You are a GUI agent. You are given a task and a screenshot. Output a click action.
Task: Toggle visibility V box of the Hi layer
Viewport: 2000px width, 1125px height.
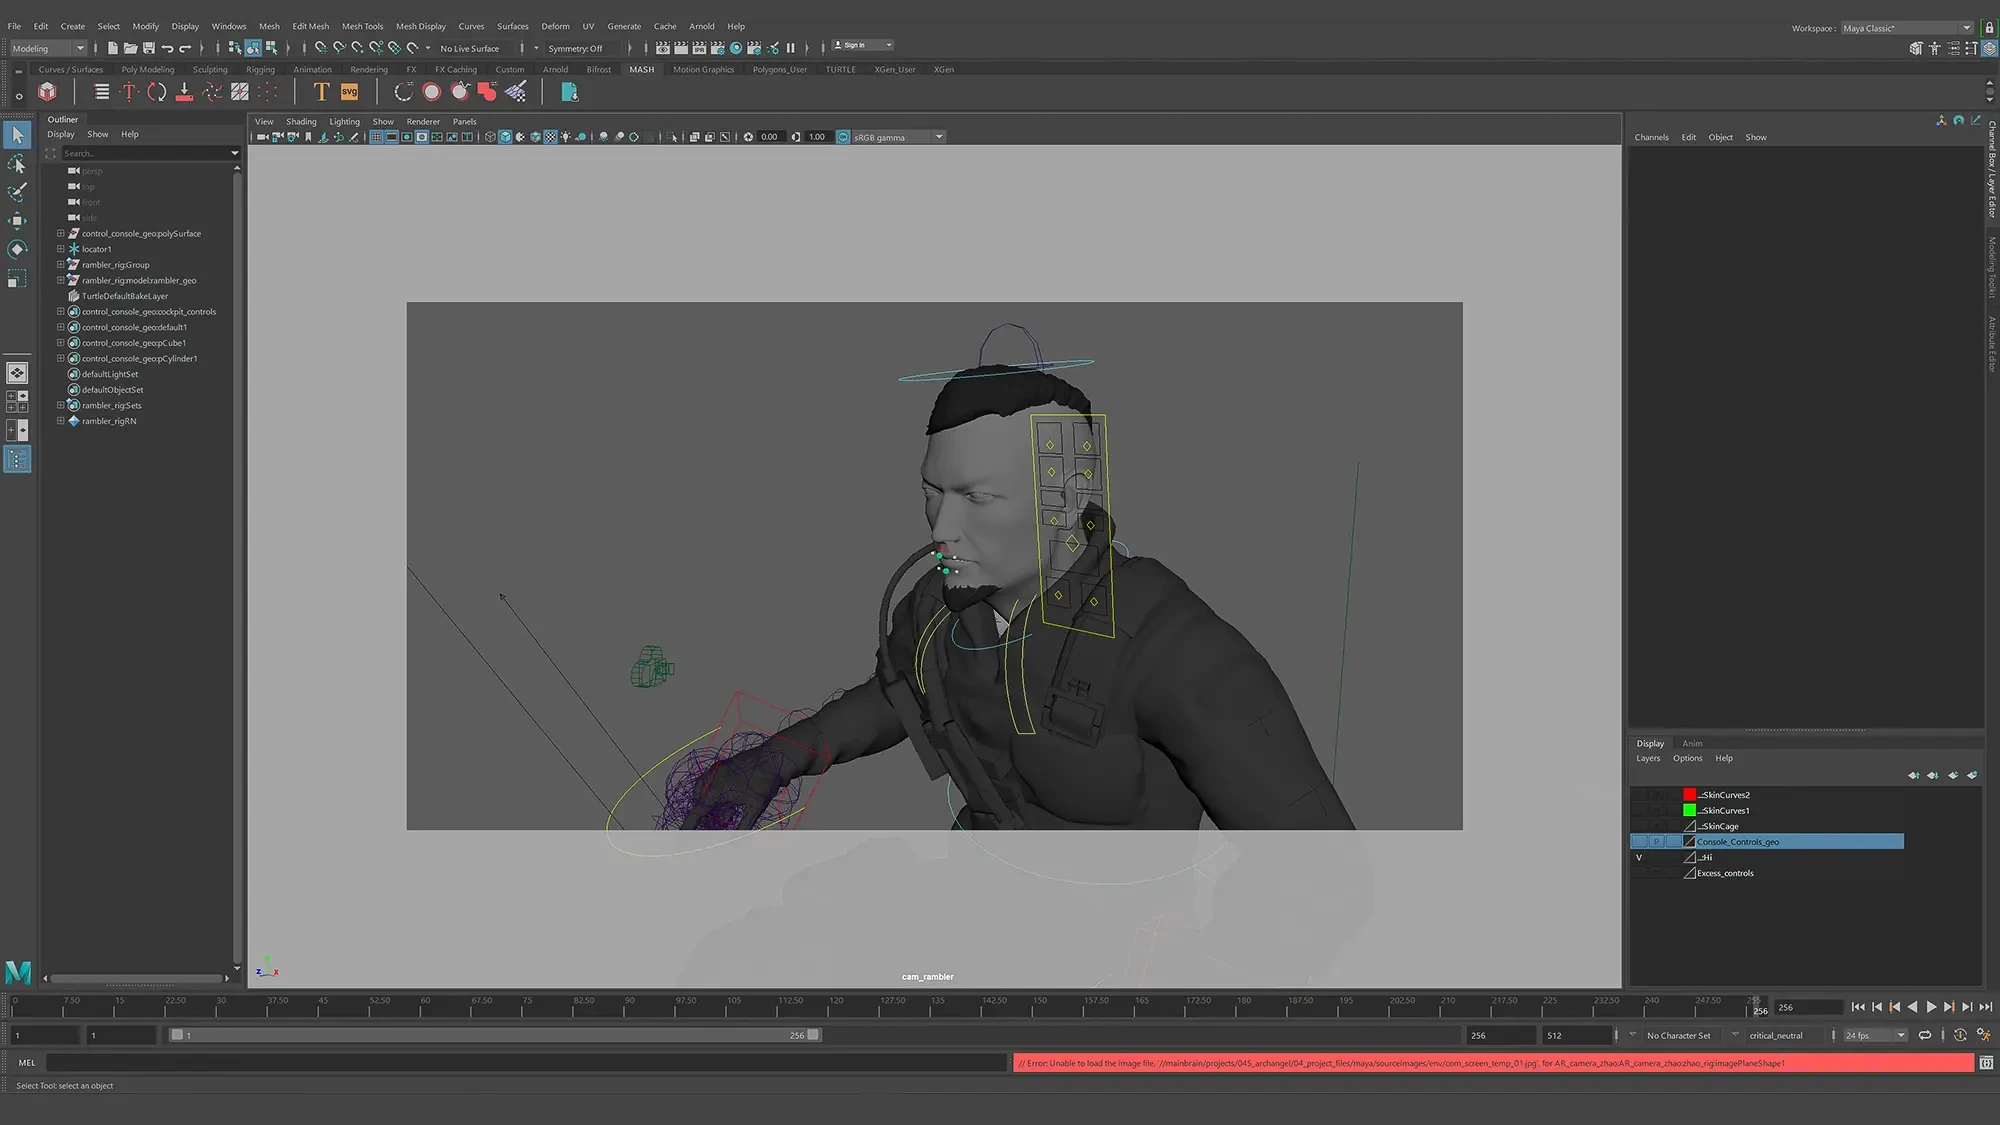click(x=1639, y=857)
